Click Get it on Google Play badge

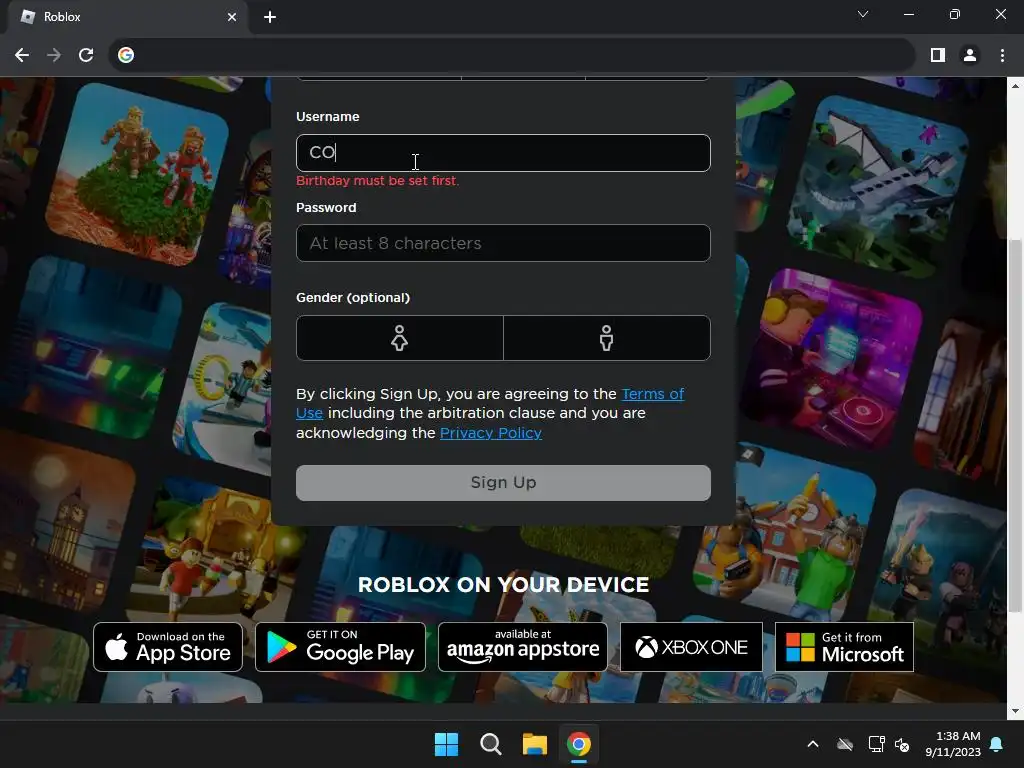340,647
